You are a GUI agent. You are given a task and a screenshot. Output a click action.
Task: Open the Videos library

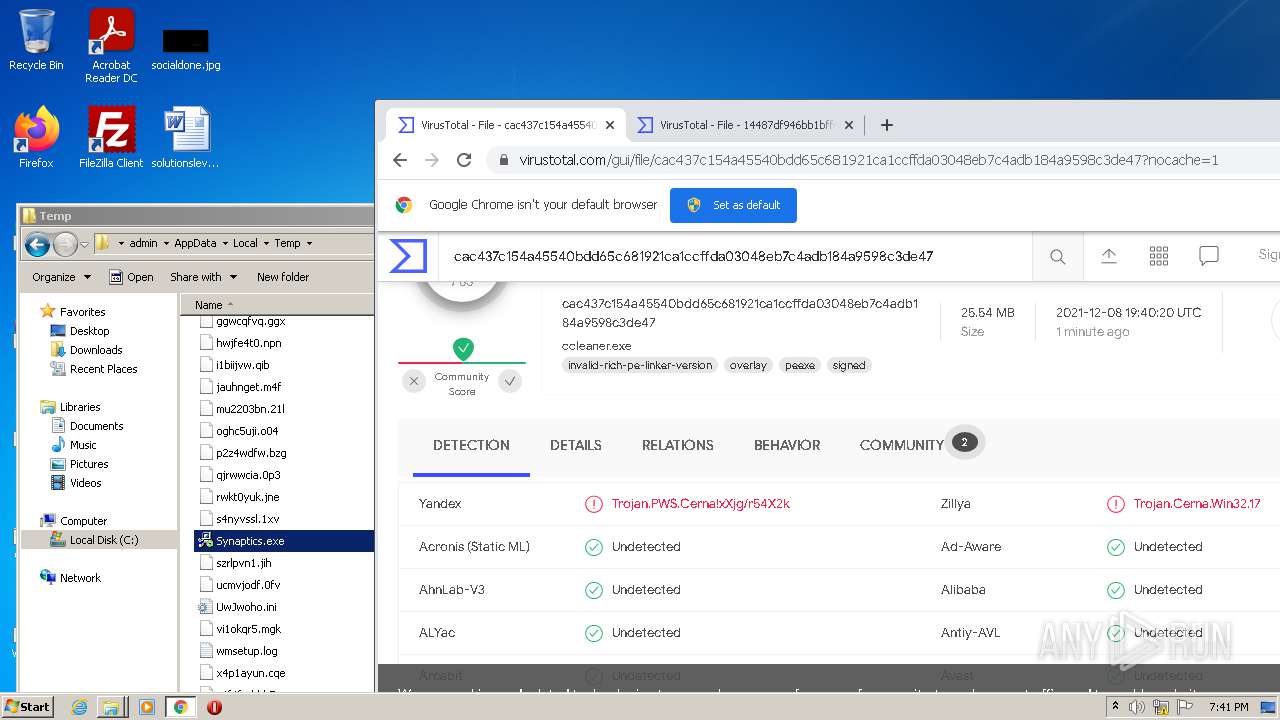[x=85, y=483]
